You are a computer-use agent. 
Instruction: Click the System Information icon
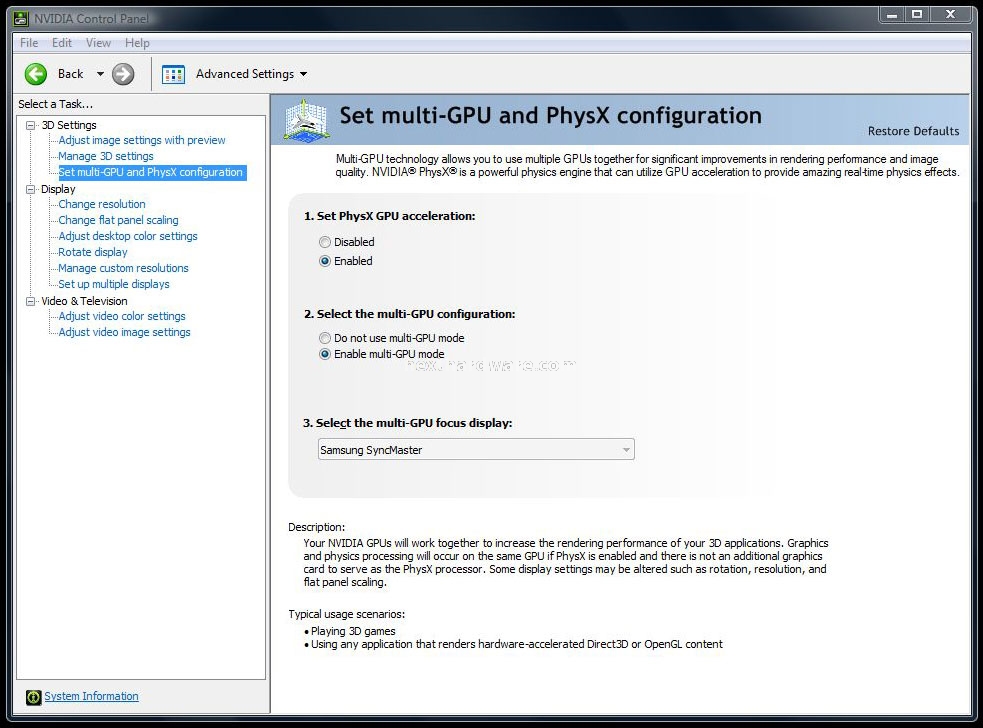[x=33, y=697]
